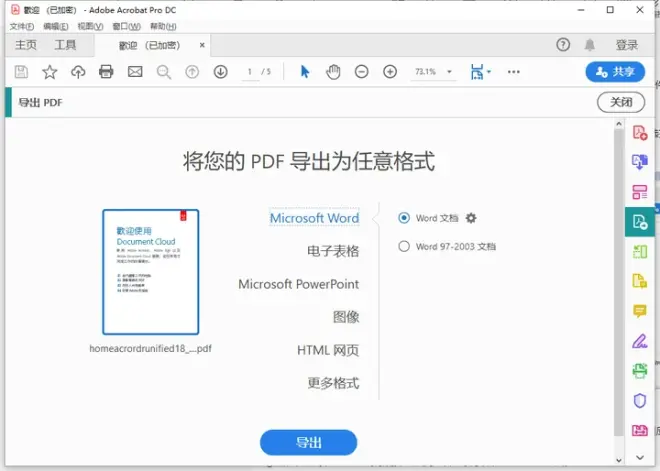
Task: Click the star bookmark icon
Action: tap(50, 72)
